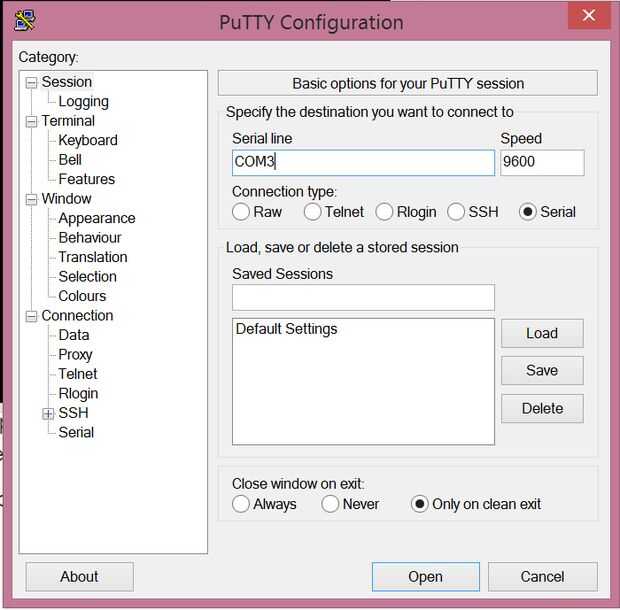Viewport: 620px width, 610px height.
Task: Select Default Settings in saved sessions list
Action: [287, 329]
